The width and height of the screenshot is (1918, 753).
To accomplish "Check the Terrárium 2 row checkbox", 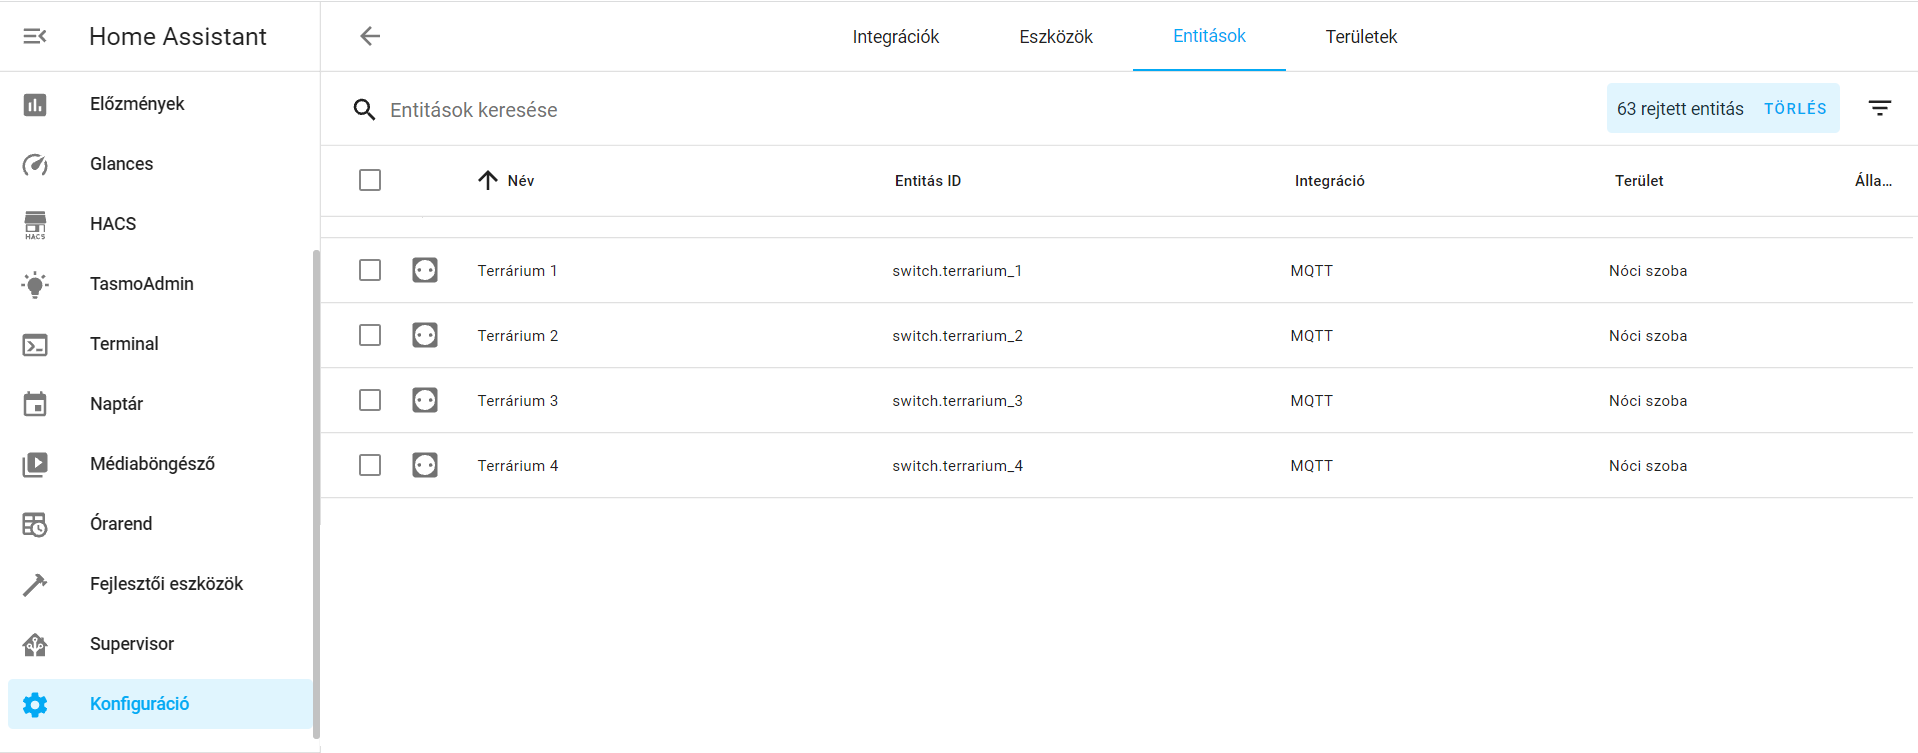I will click(370, 335).
